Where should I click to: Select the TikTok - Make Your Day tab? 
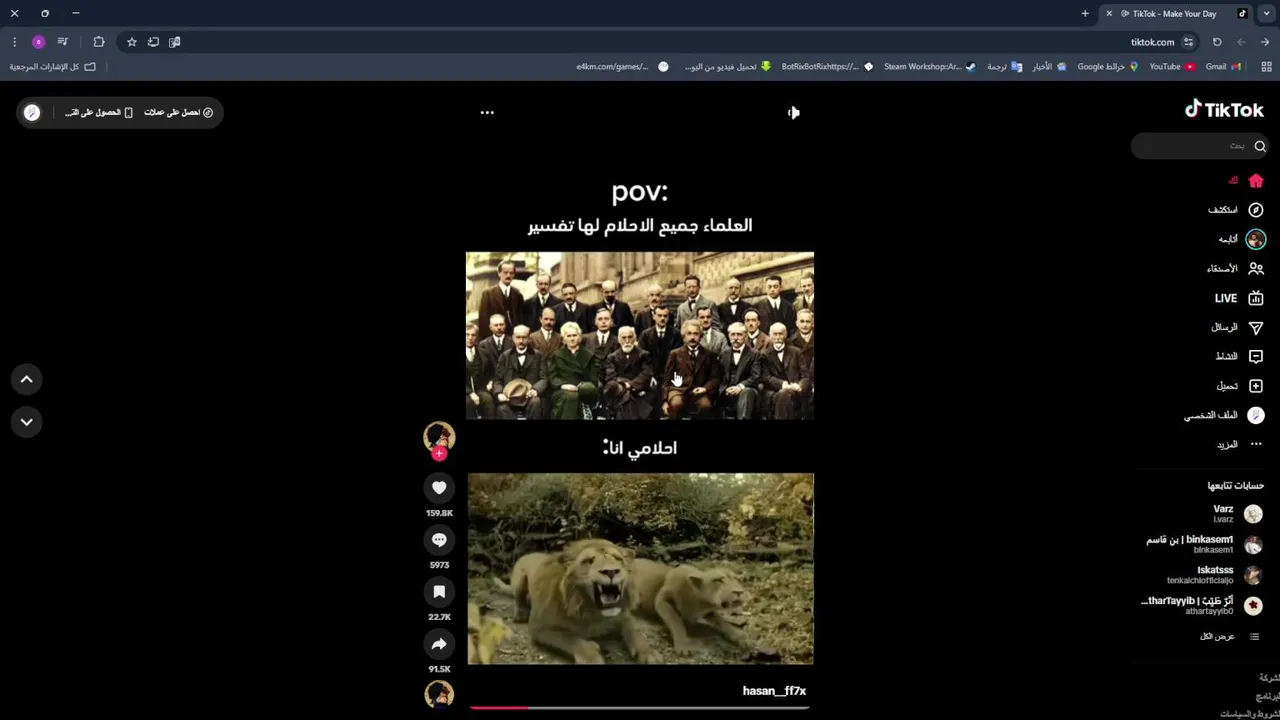[1175, 13]
